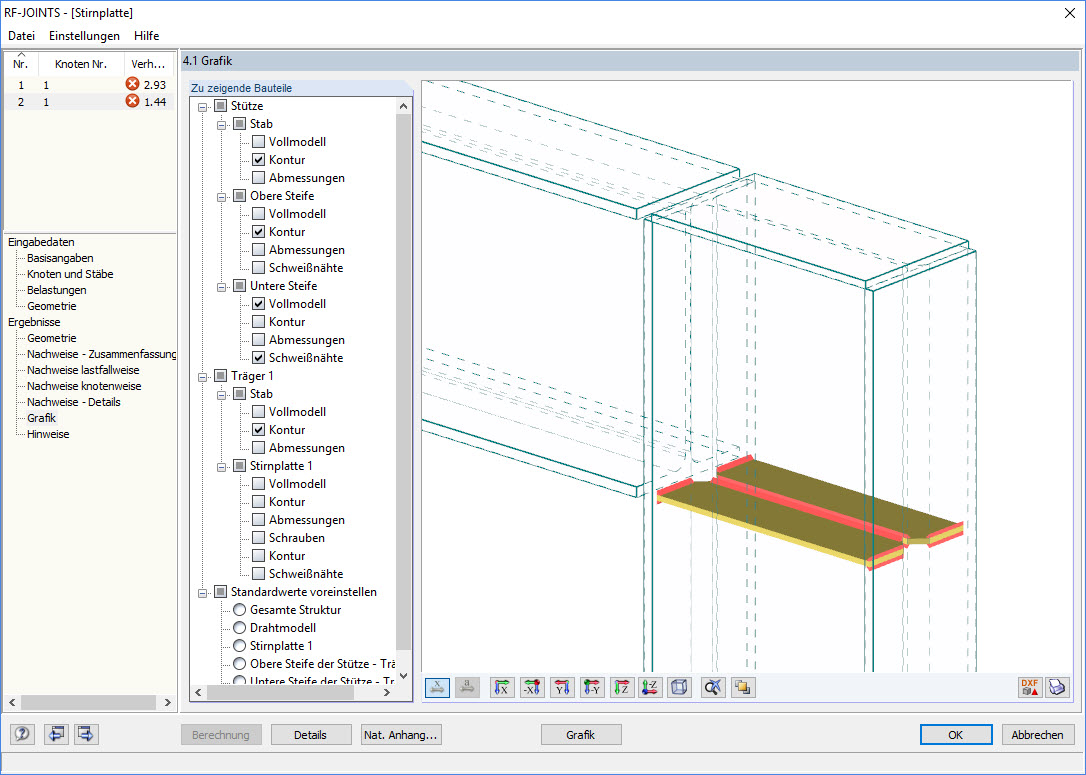Image resolution: width=1086 pixels, height=775 pixels.
Task: Click red error icon beside 1.44
Action: [132, 101]
